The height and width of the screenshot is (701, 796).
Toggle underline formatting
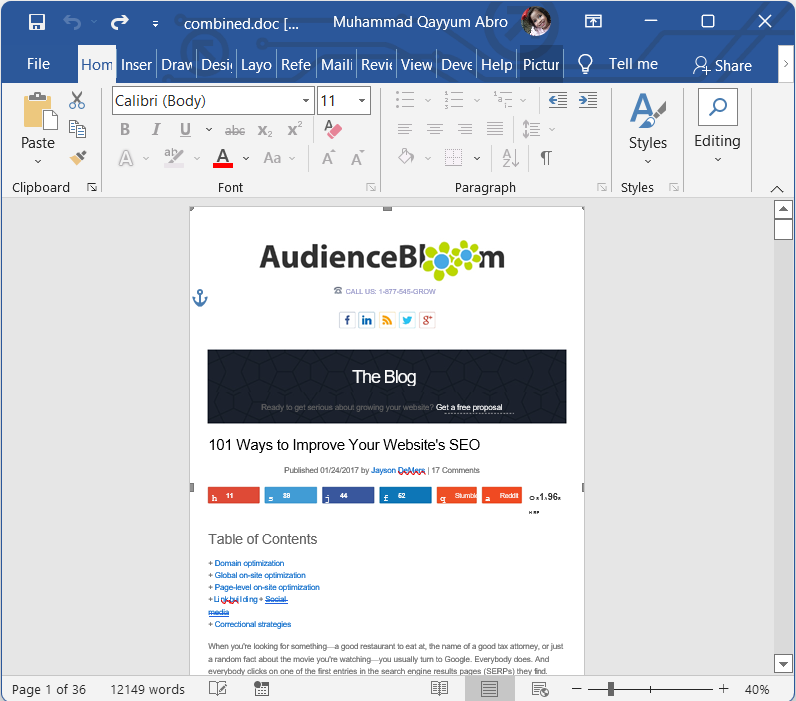[x=186, y=129]
